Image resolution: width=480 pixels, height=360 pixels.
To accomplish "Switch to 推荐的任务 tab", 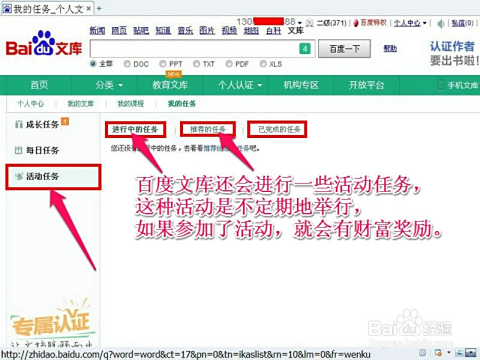I will pyautogui.click(x=208, y=129).
